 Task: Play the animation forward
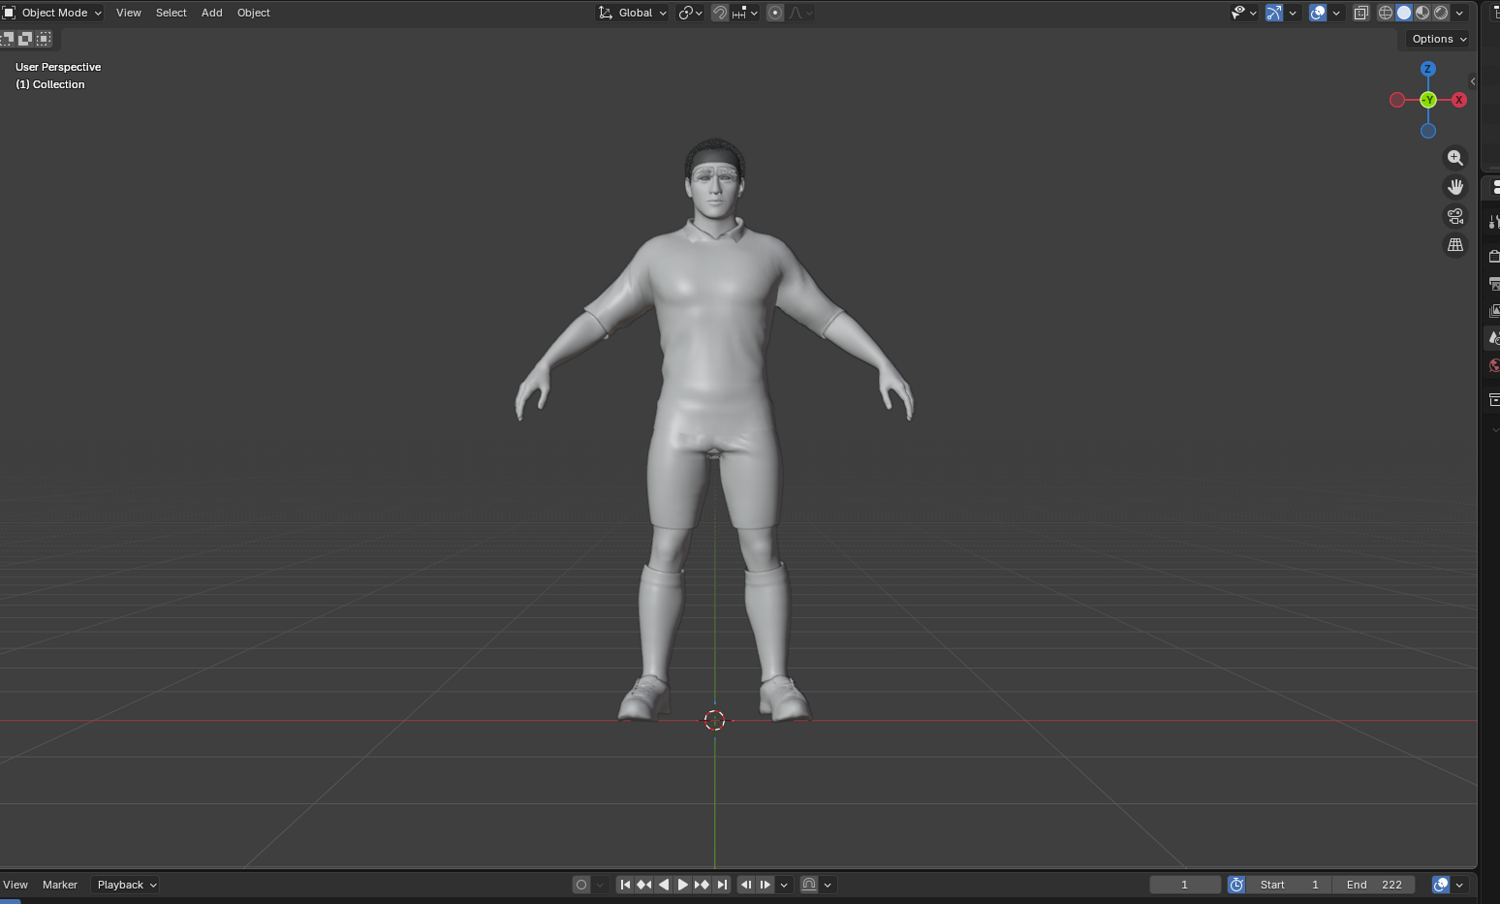point(682,885)
